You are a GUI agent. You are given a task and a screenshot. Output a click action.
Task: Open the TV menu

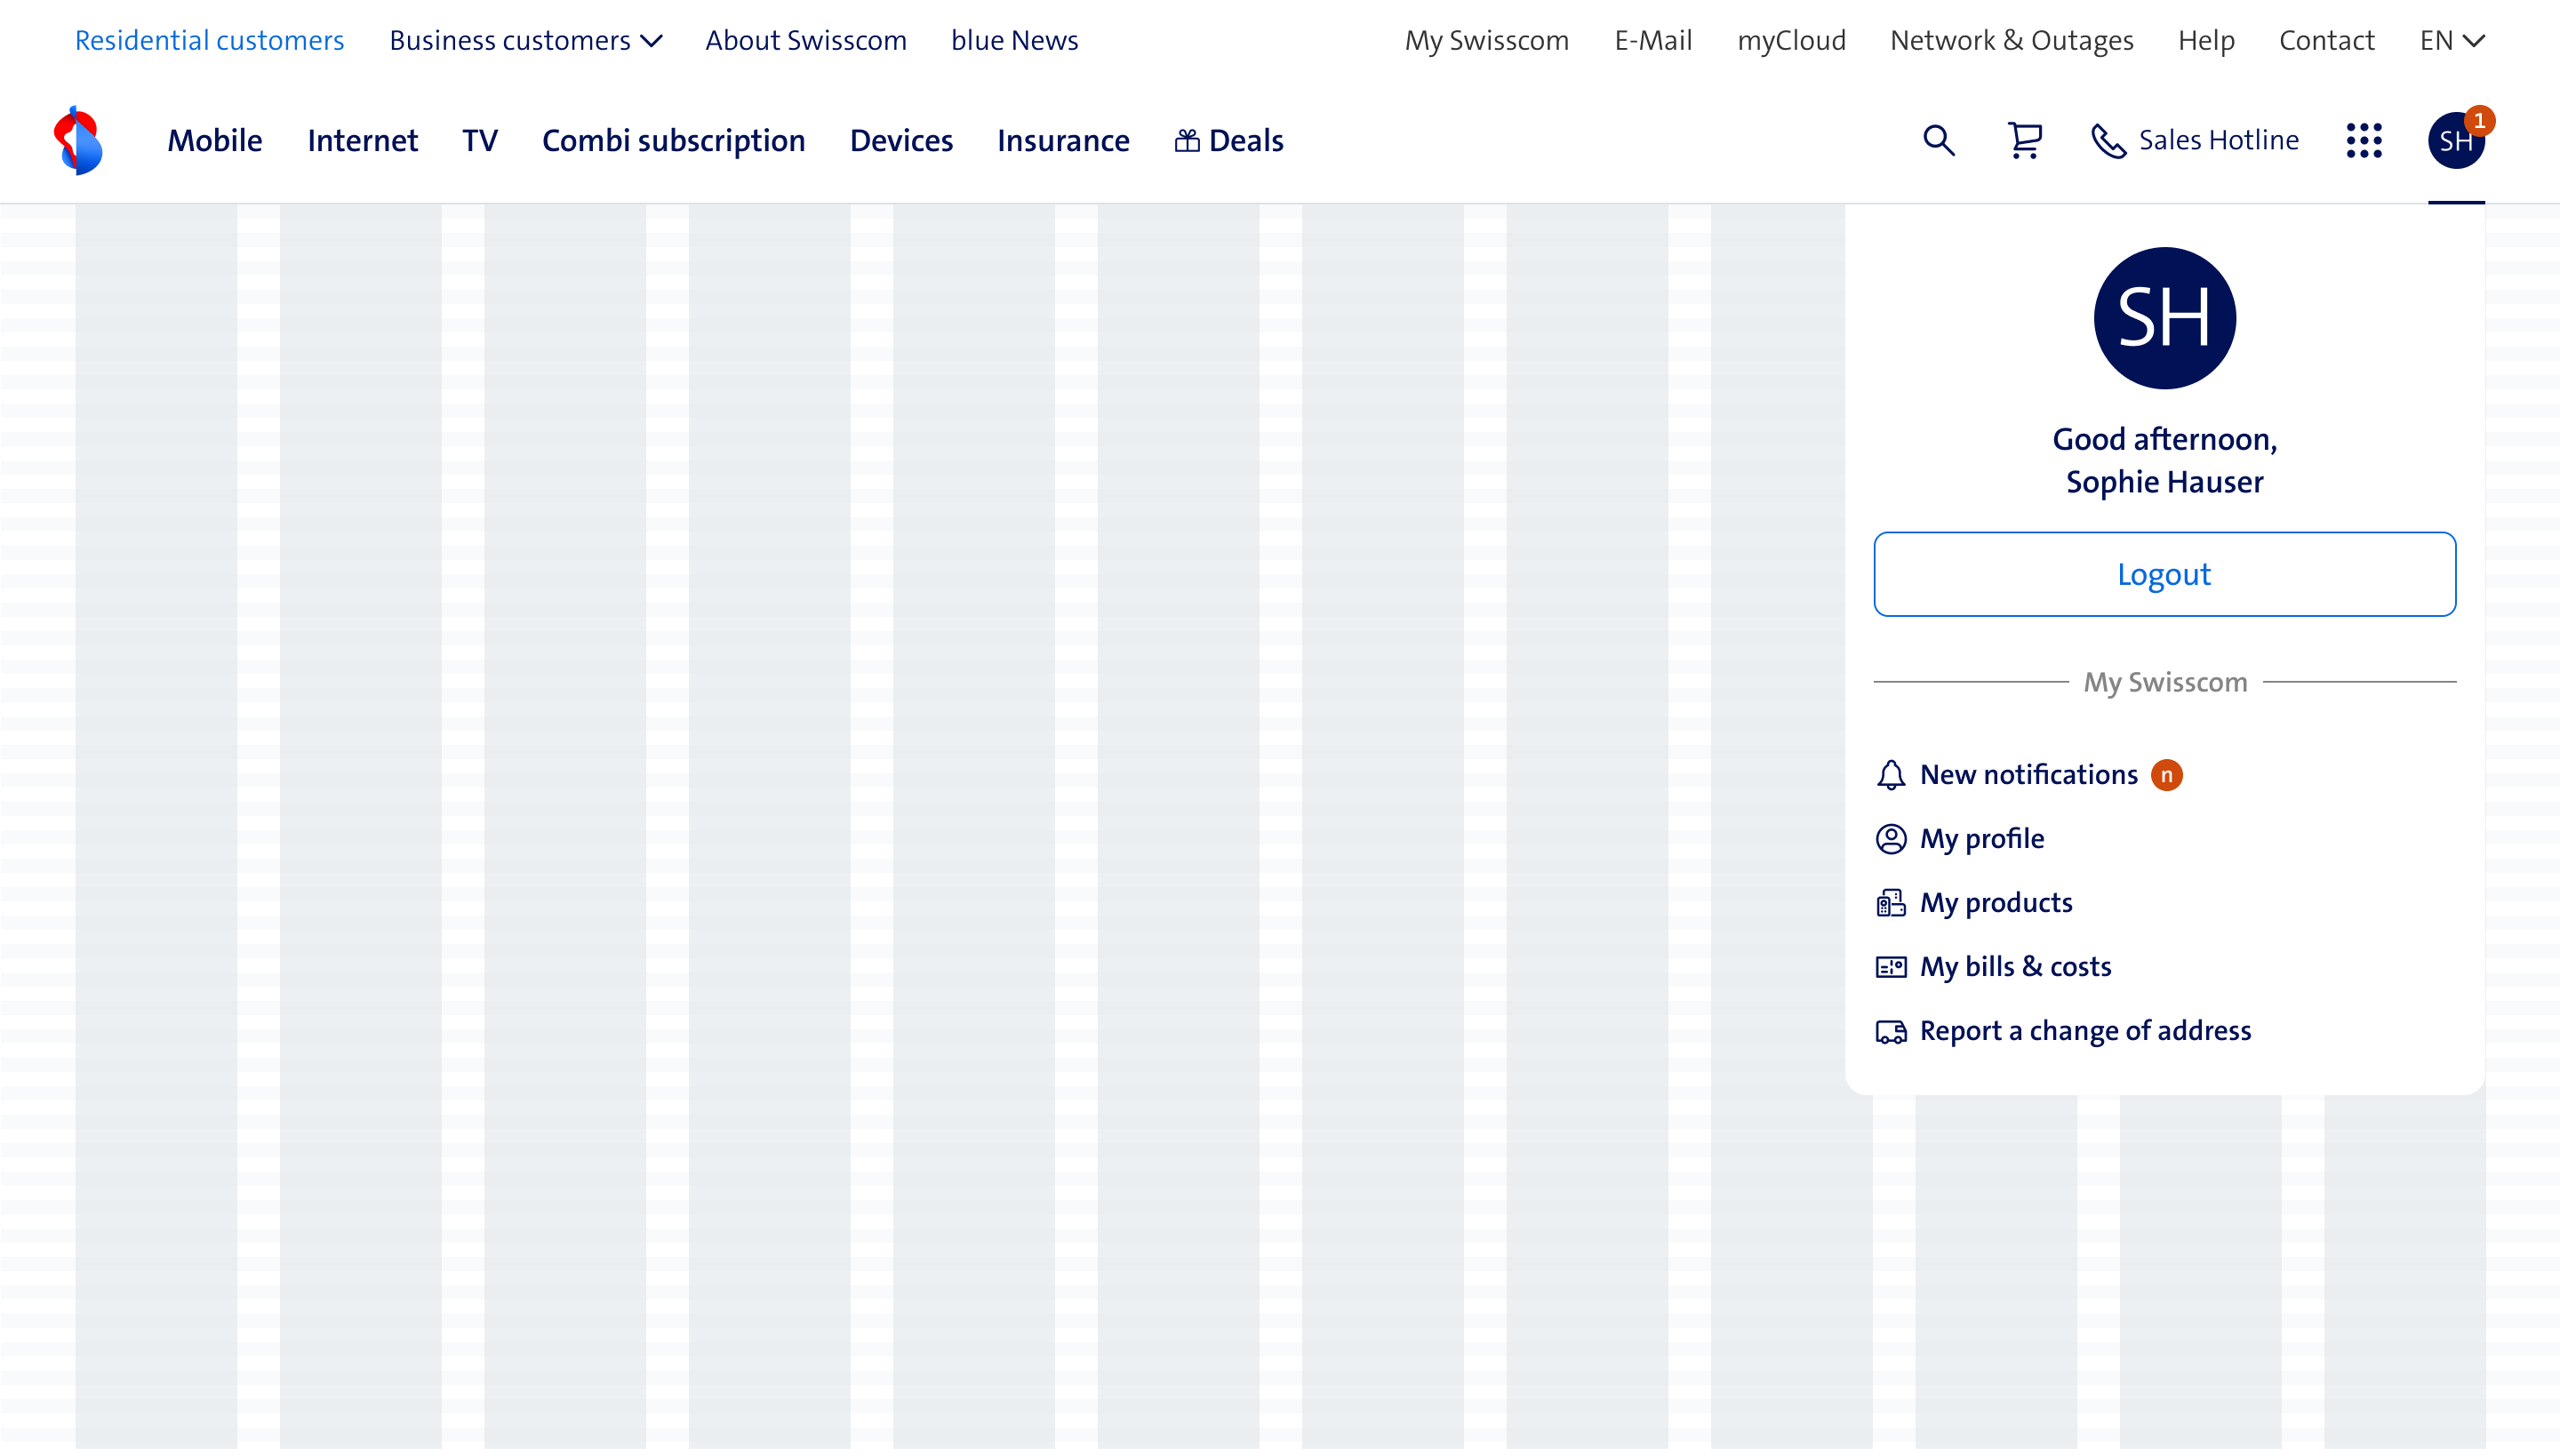479,140
